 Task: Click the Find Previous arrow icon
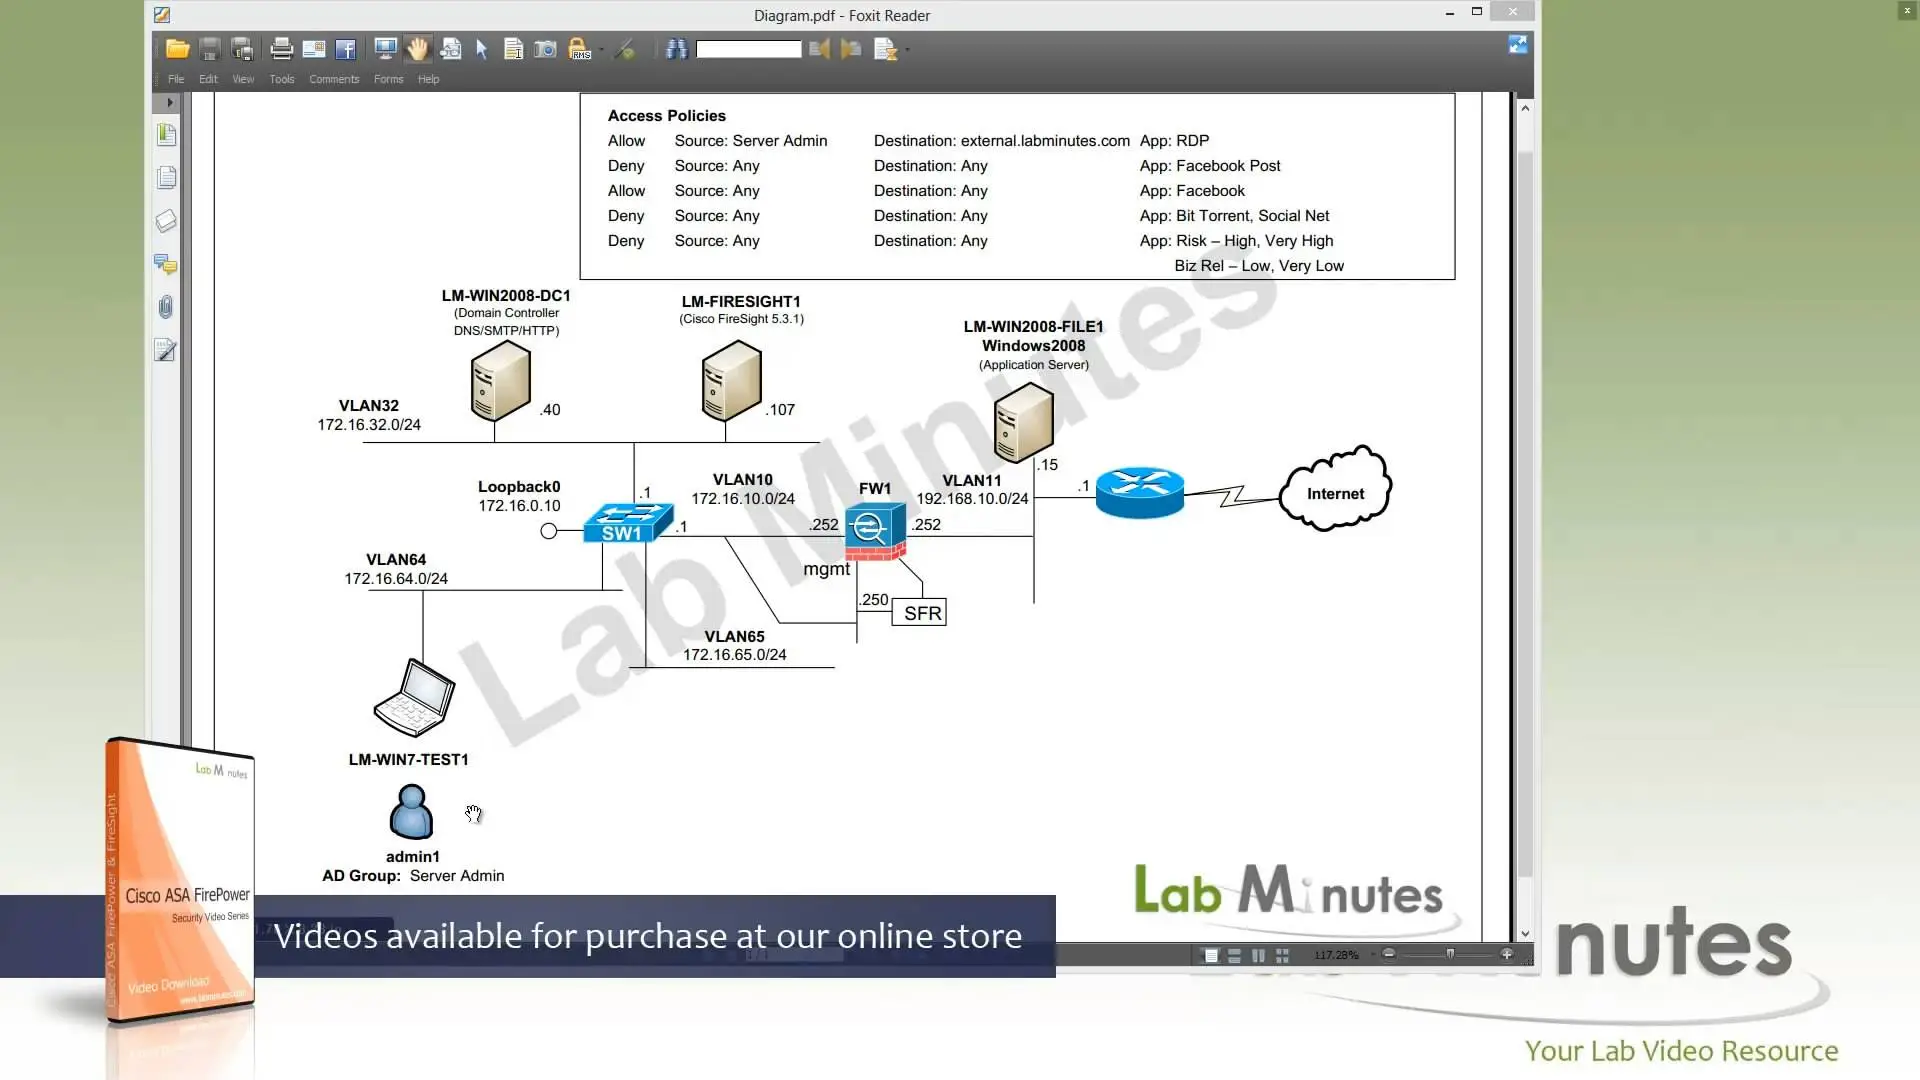819,48
